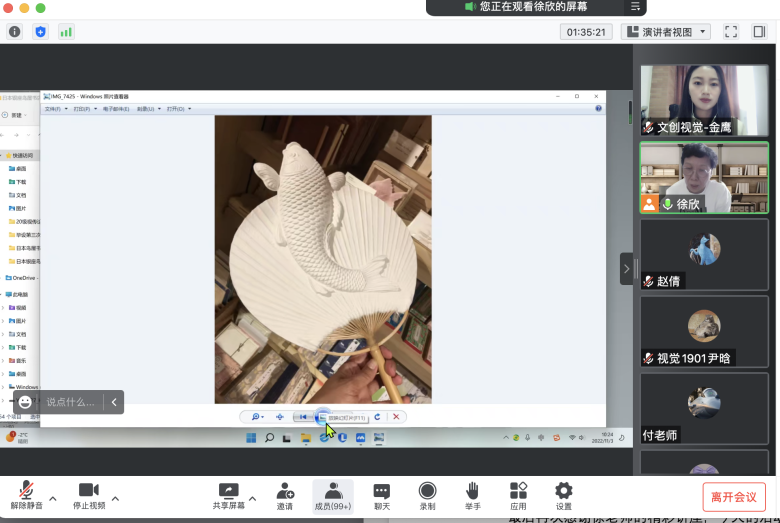
Task: Start recording with the 录制 button
Action: (427, 496)
